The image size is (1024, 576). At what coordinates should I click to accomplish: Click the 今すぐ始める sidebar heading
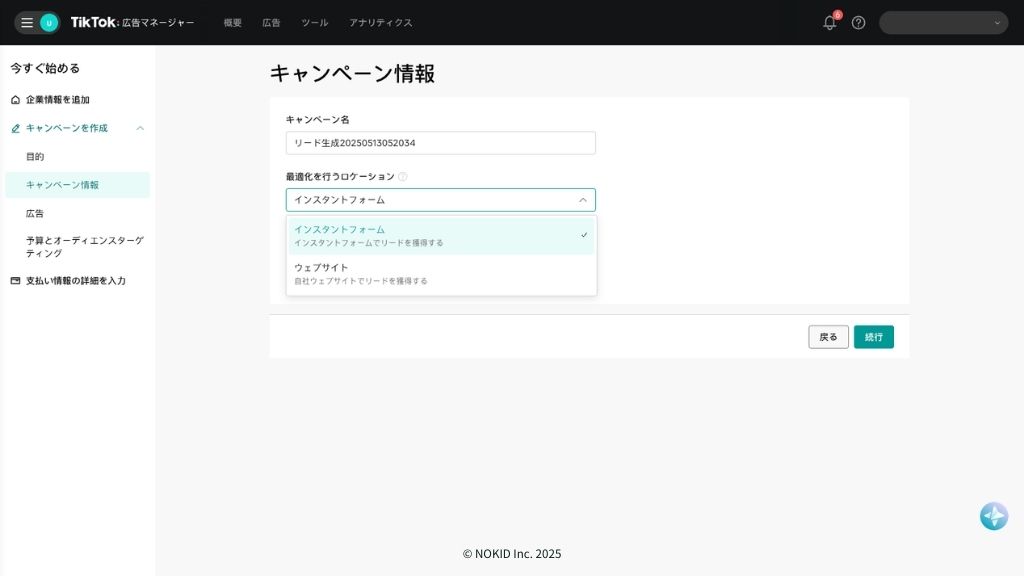(45, 68)
